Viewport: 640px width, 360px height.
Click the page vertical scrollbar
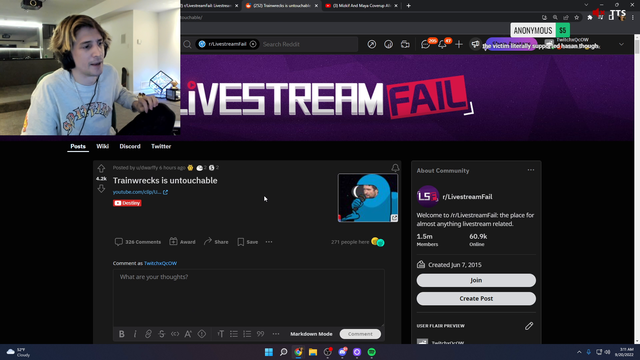[x=637, y=189]
